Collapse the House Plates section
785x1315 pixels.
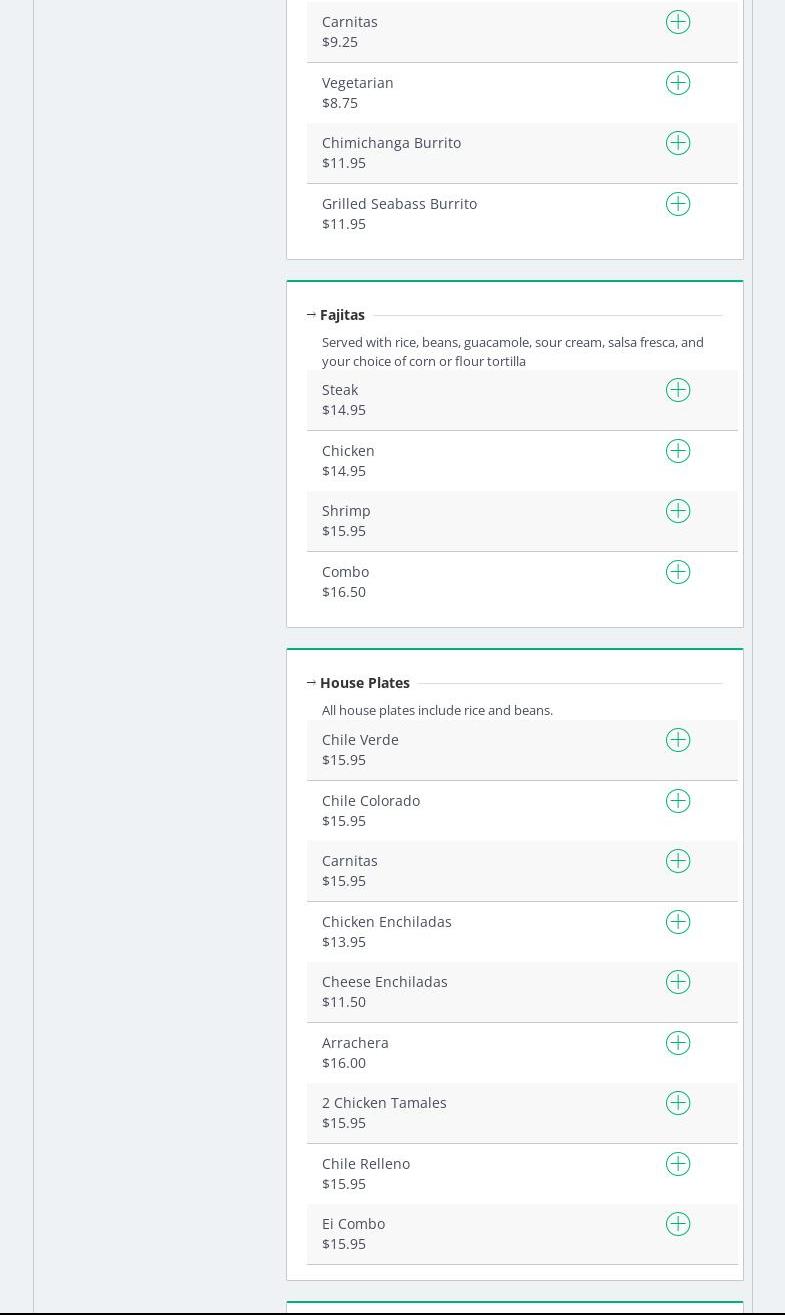(311, 683)
